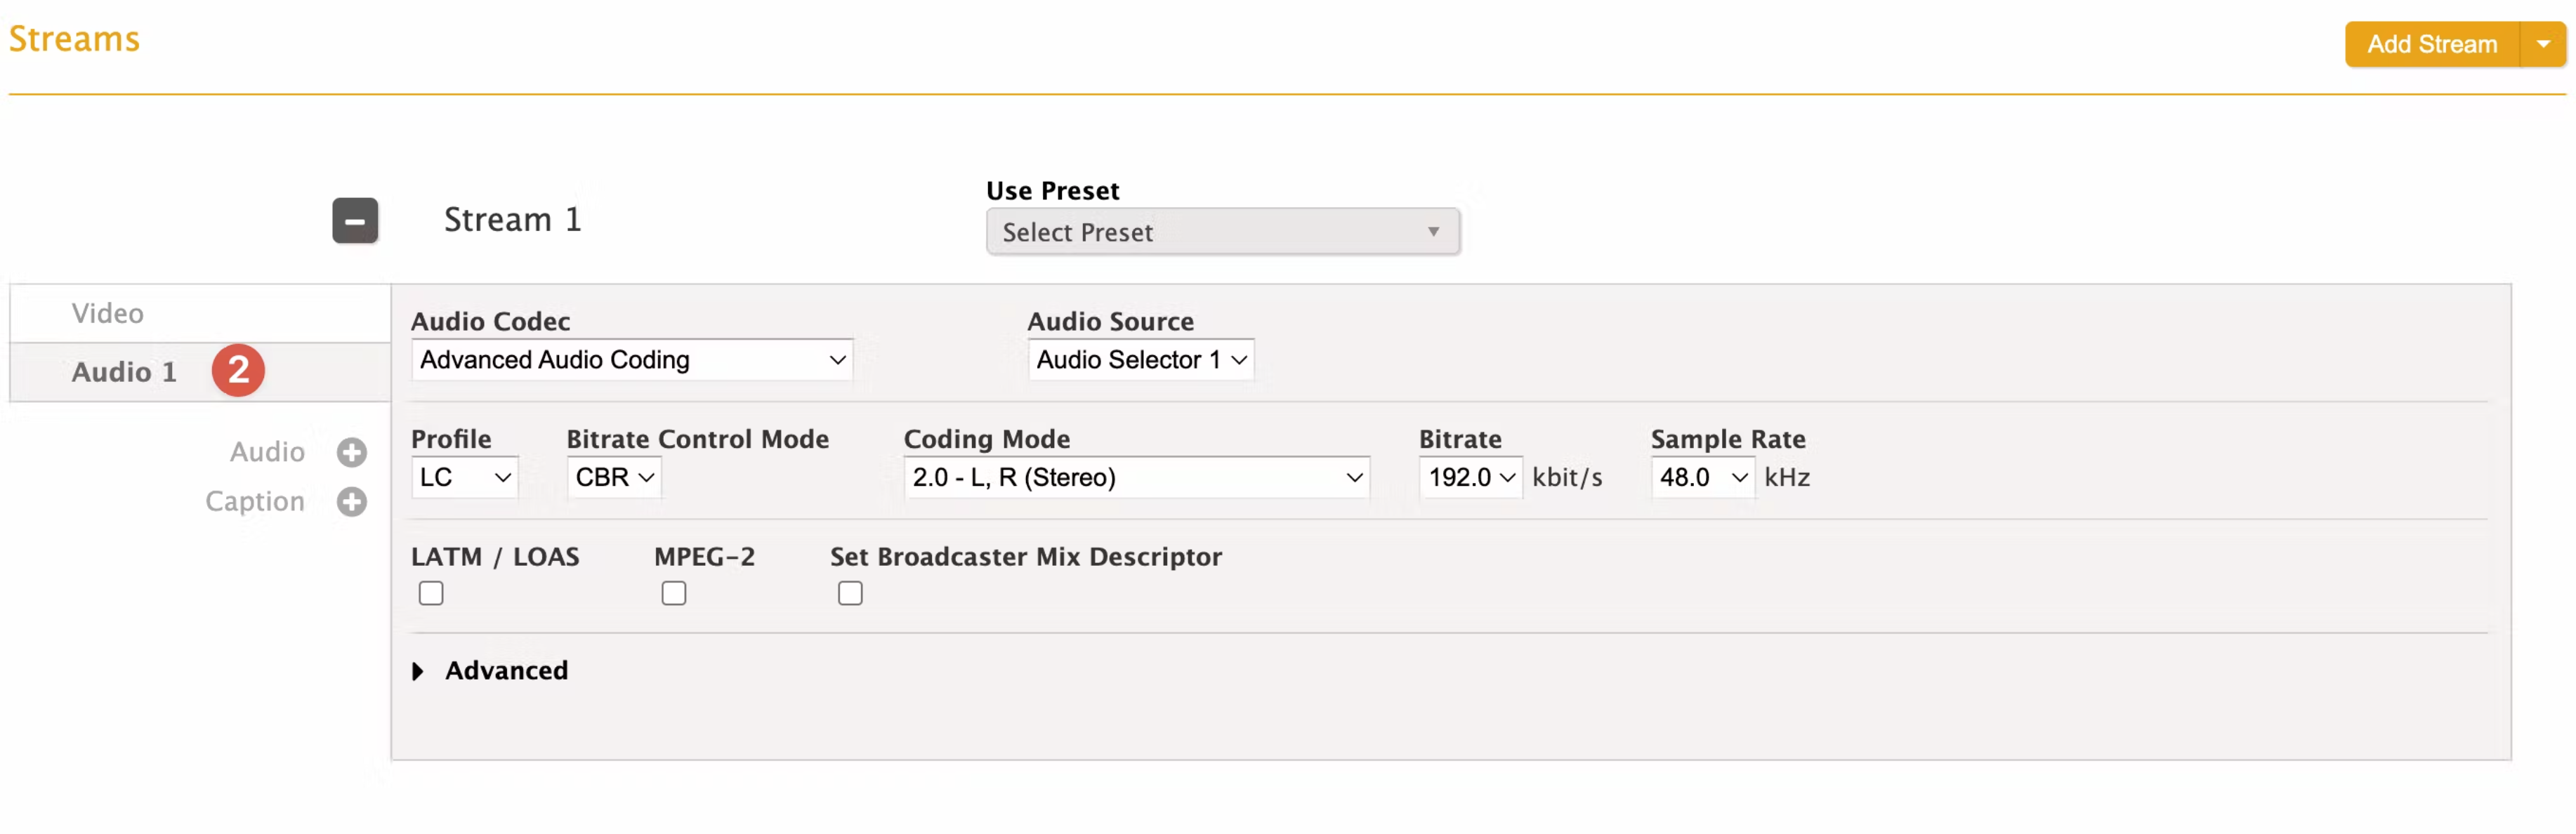Add a Caption track via plus icon

351,501
